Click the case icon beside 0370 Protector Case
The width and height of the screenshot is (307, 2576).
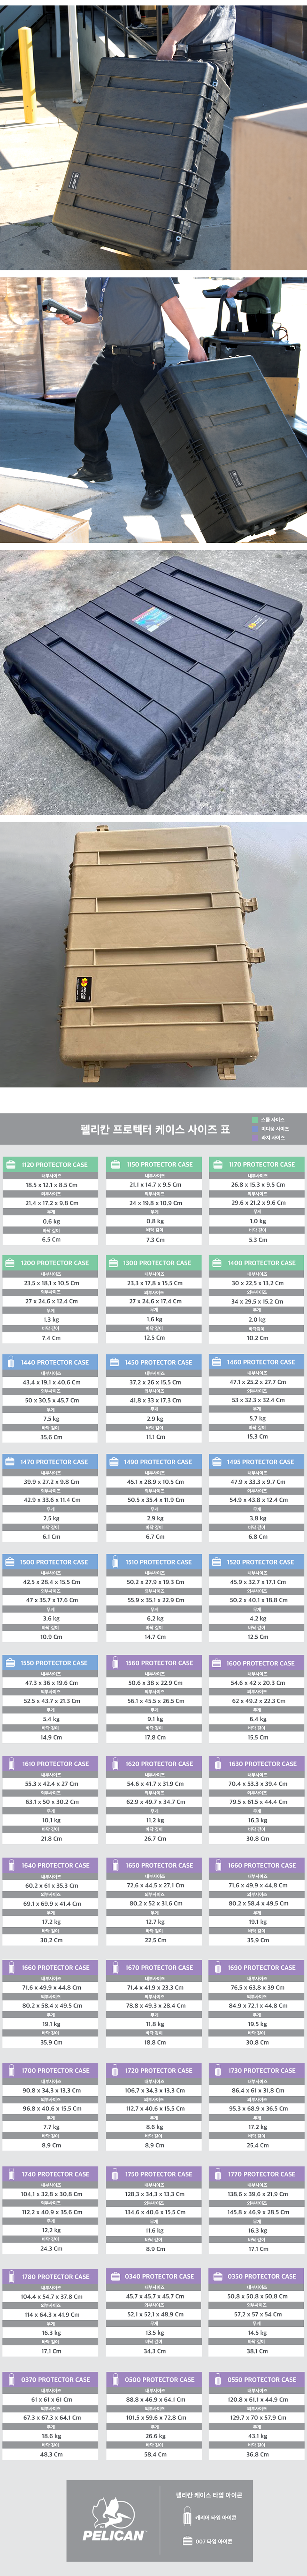pos(11,2379)
